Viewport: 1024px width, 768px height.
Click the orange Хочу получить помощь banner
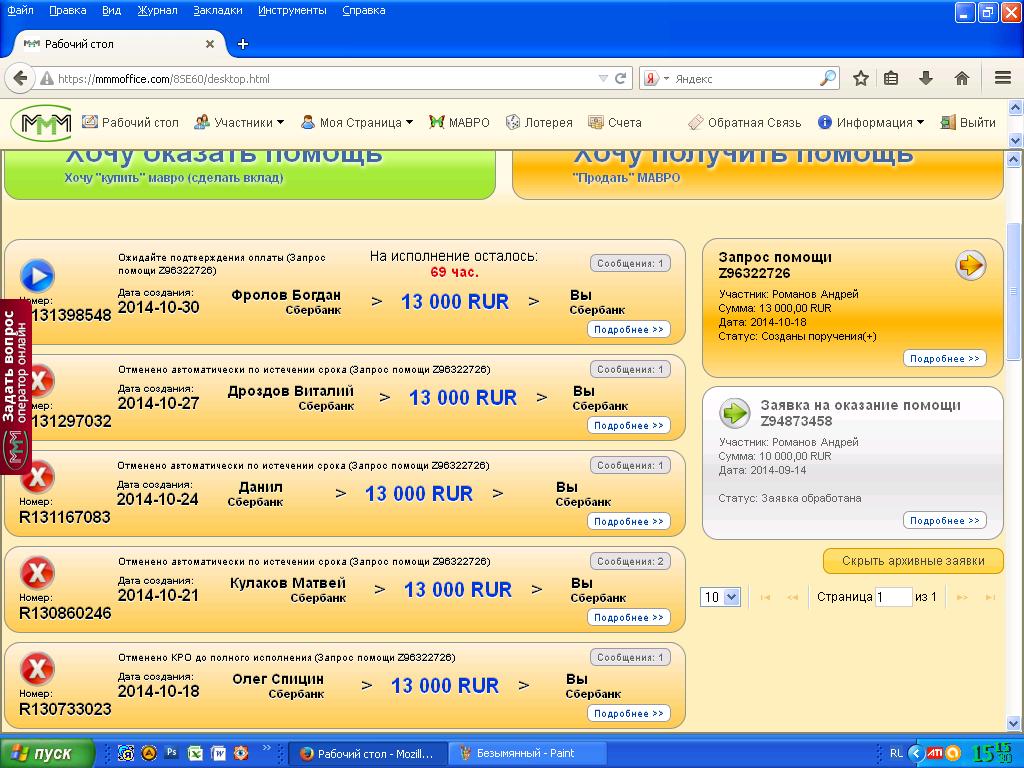pyautogui.click(x=758, y=174)
